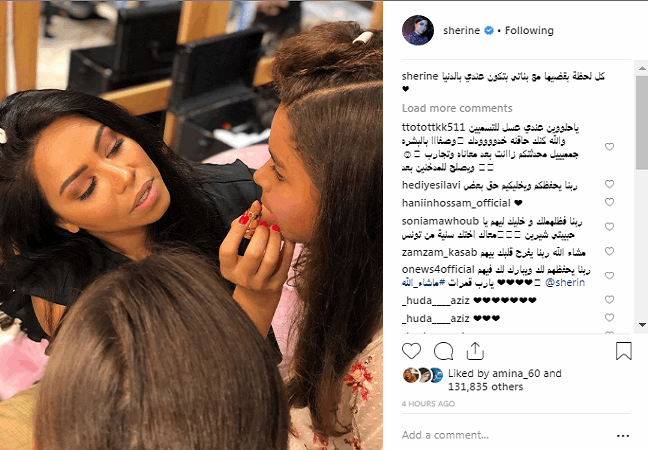This screenshot has width=648, height=450.
Task: Like haniinhossam_official's comment
Action: click(609, 202)
